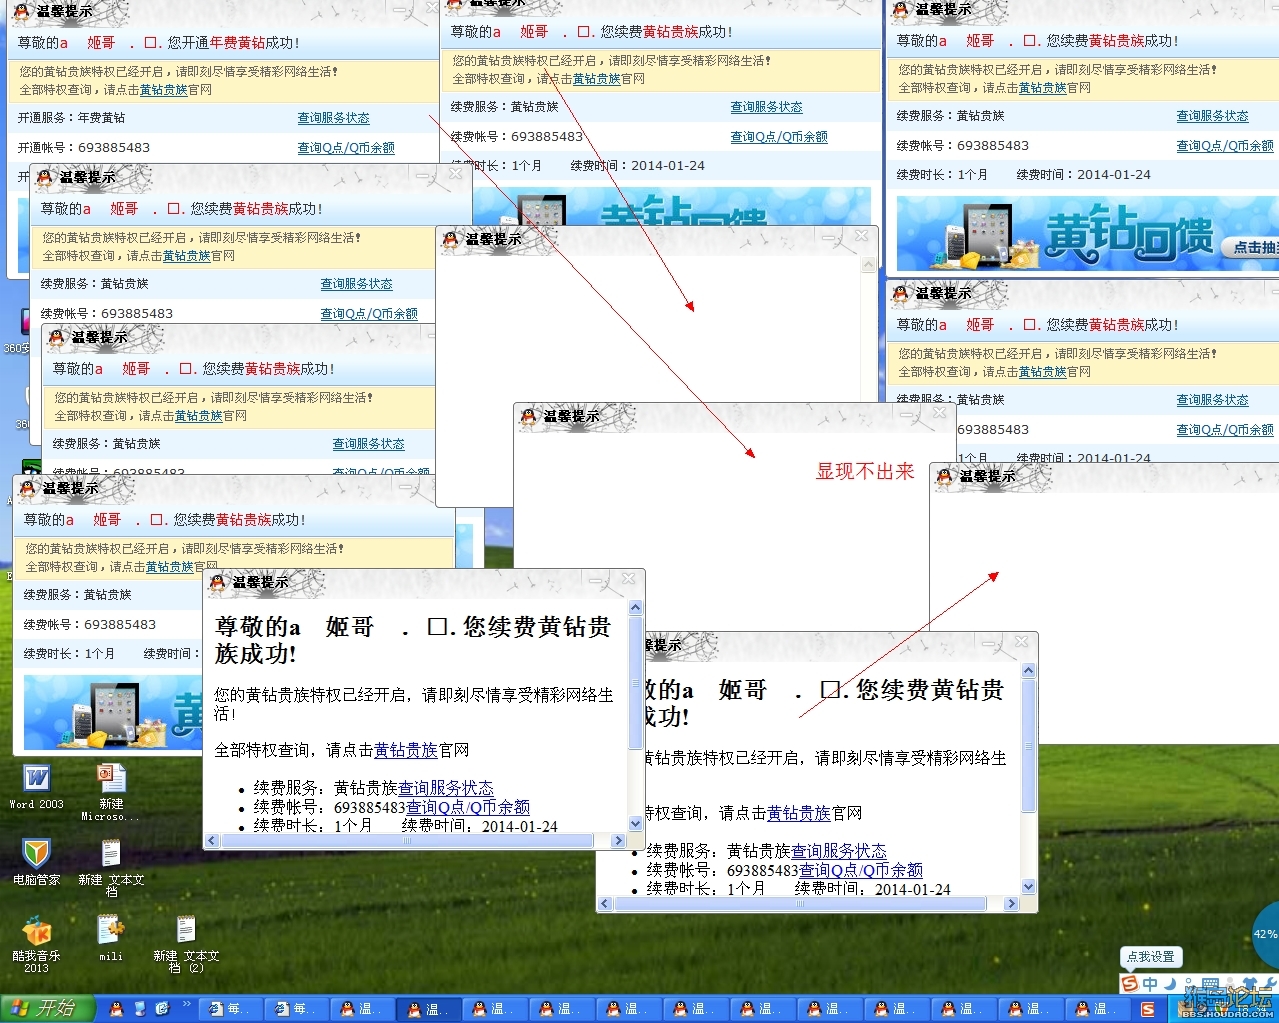The width and height of the screenshot is (1279, 1023).
Task: Click scroll-left arrow in partly covered large-text dialog
Action: [x=605, y=904]
